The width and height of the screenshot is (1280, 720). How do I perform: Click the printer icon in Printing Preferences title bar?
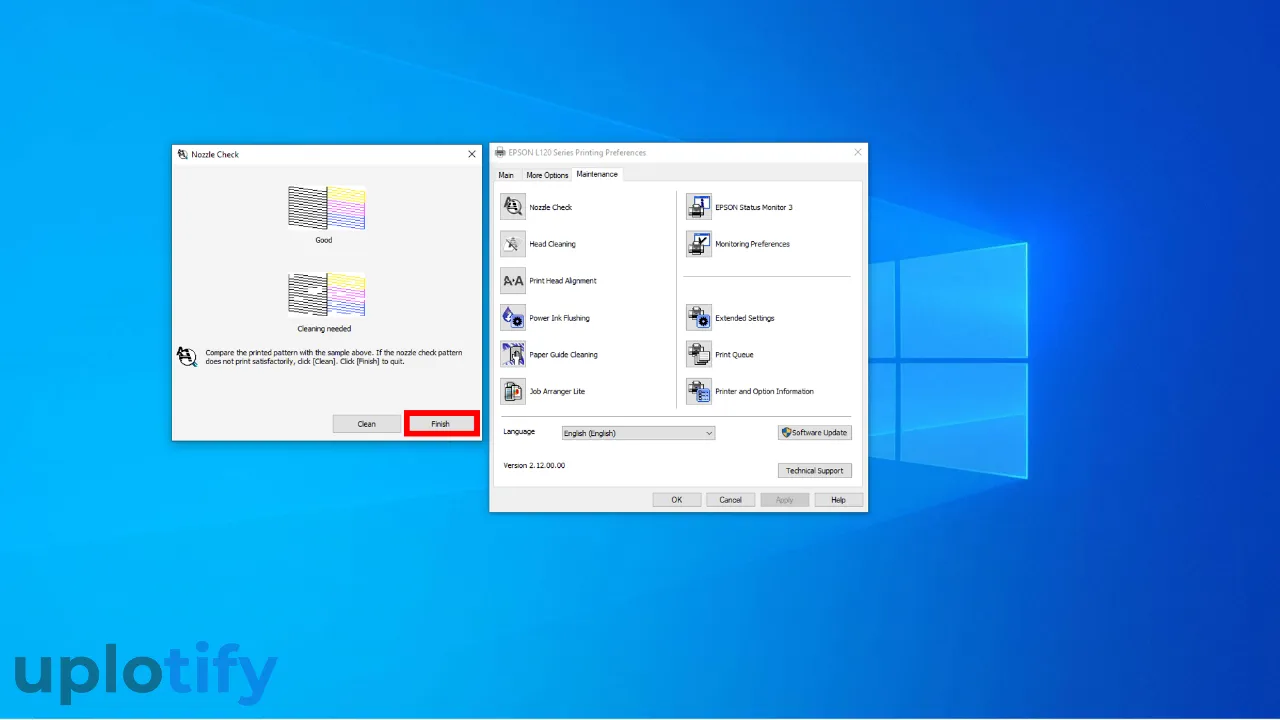(500, 153)
